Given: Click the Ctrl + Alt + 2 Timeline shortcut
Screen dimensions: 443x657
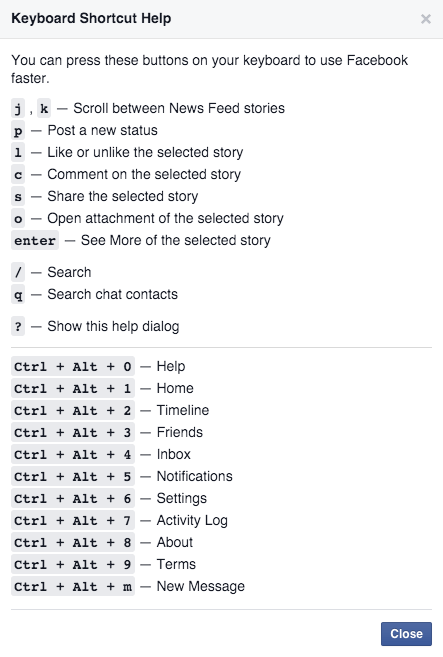Looking at the screenshot, I should [x=73, y=411].
